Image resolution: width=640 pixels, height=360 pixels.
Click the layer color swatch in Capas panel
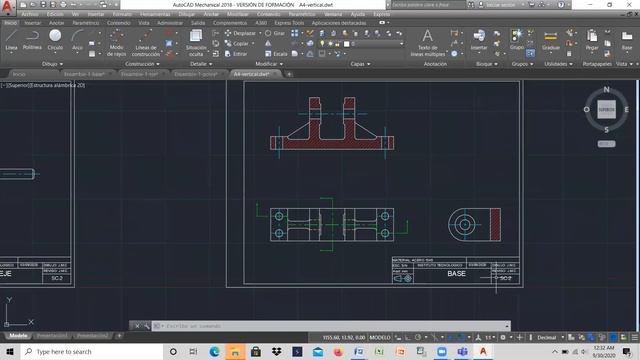click(x=347, y=44)
